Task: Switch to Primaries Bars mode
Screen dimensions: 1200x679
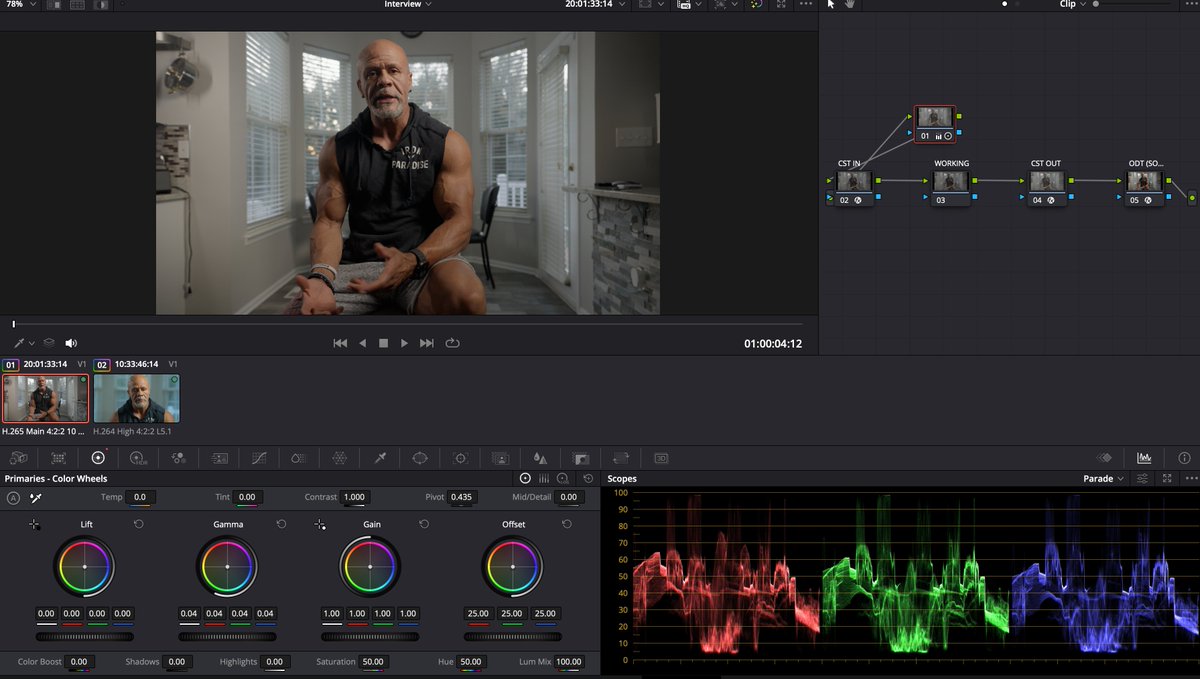Action: click(544, 478)
